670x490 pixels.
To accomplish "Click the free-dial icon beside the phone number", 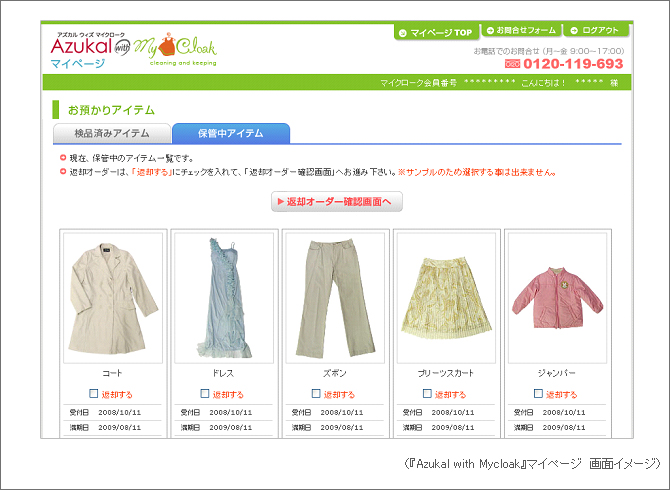I will (x=512, y=64).
